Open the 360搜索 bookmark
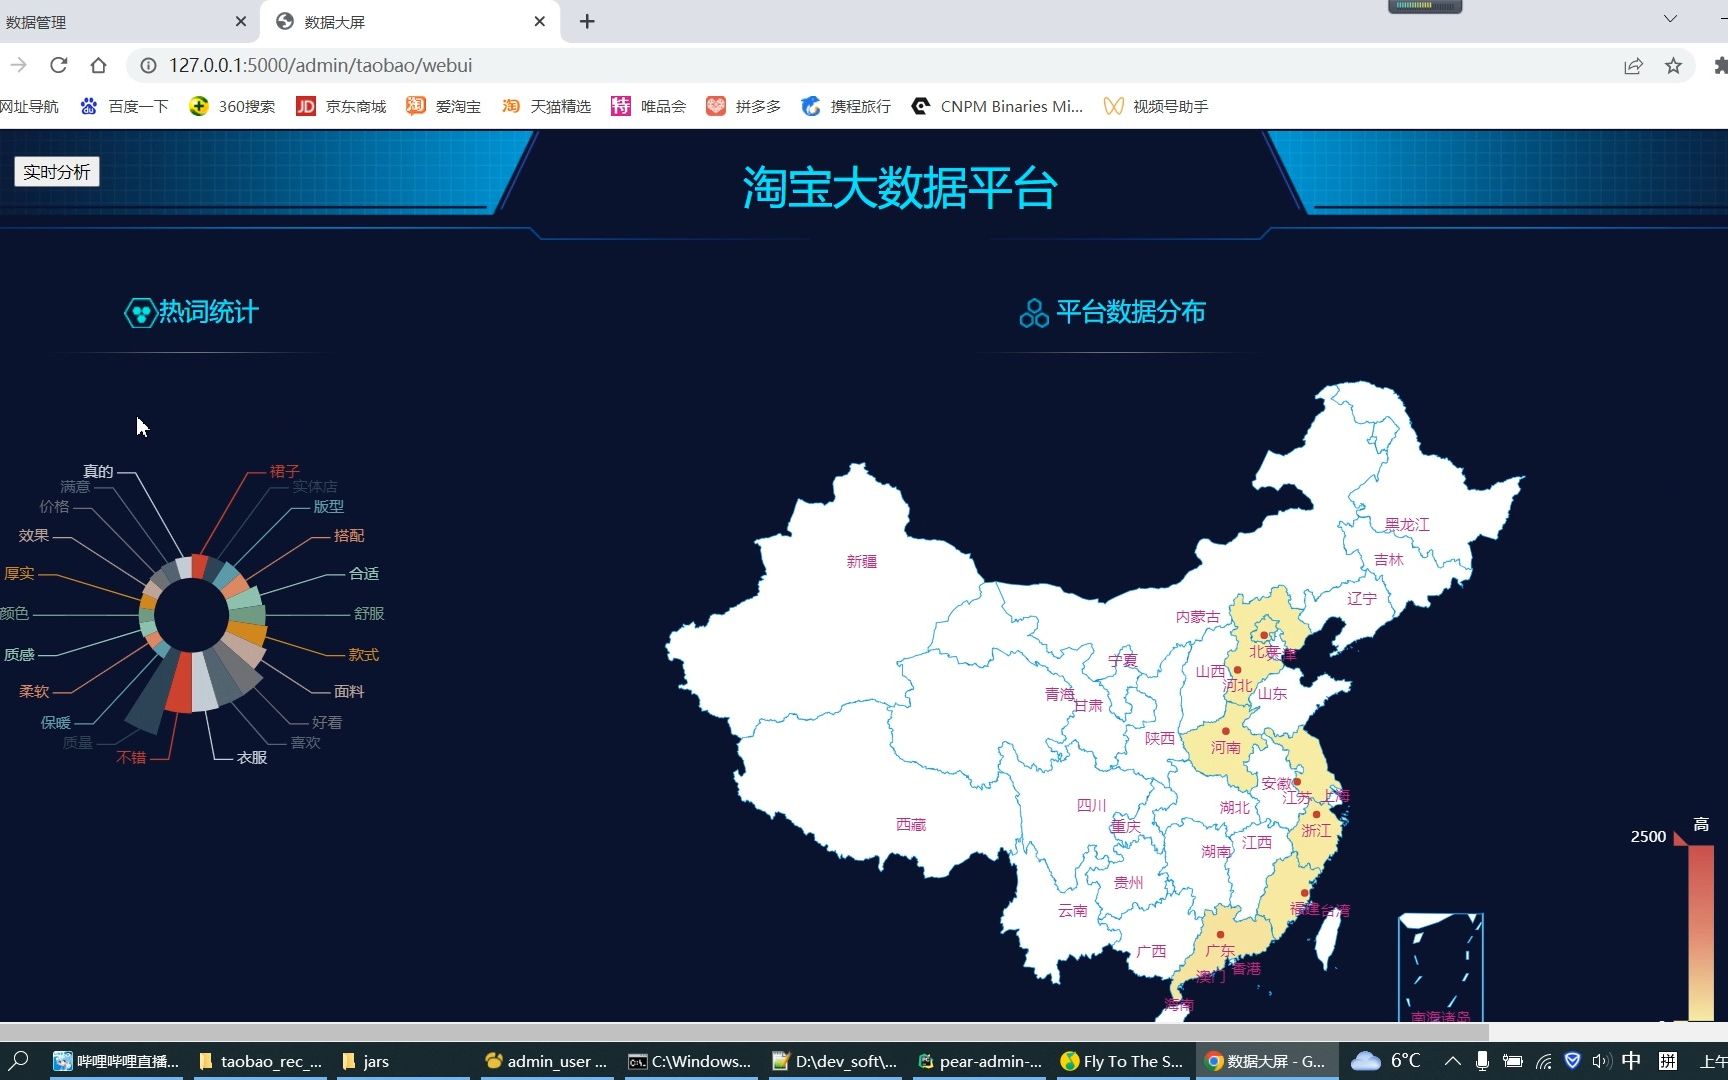 232,106
